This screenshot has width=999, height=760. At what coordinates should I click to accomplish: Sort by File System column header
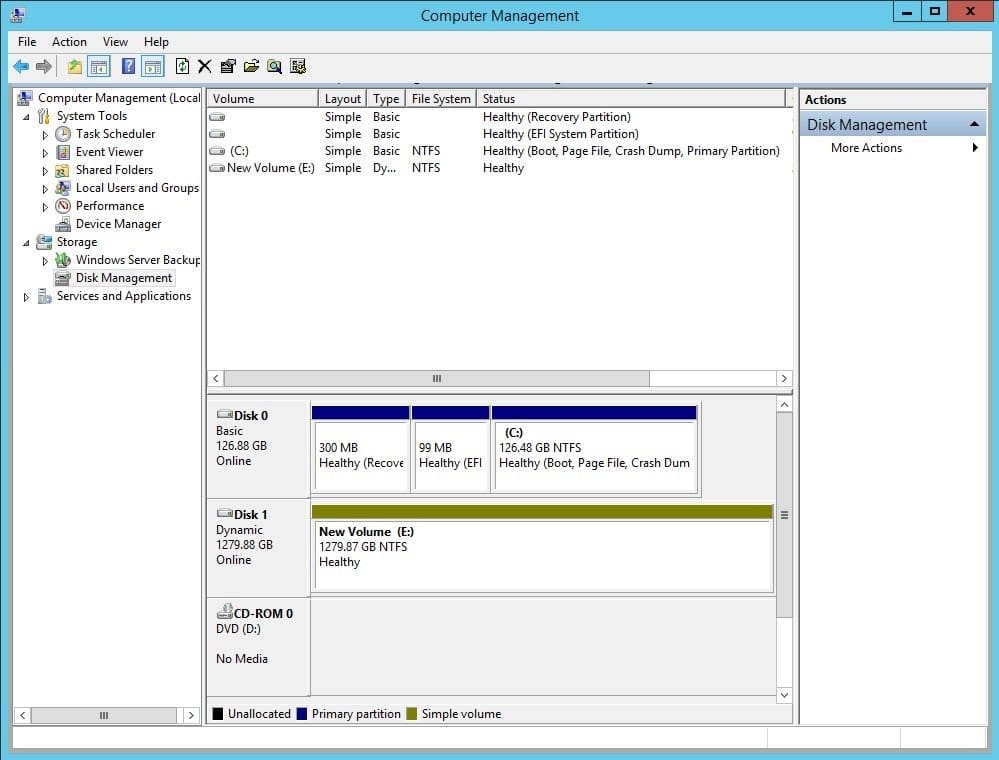coord(441,99)
